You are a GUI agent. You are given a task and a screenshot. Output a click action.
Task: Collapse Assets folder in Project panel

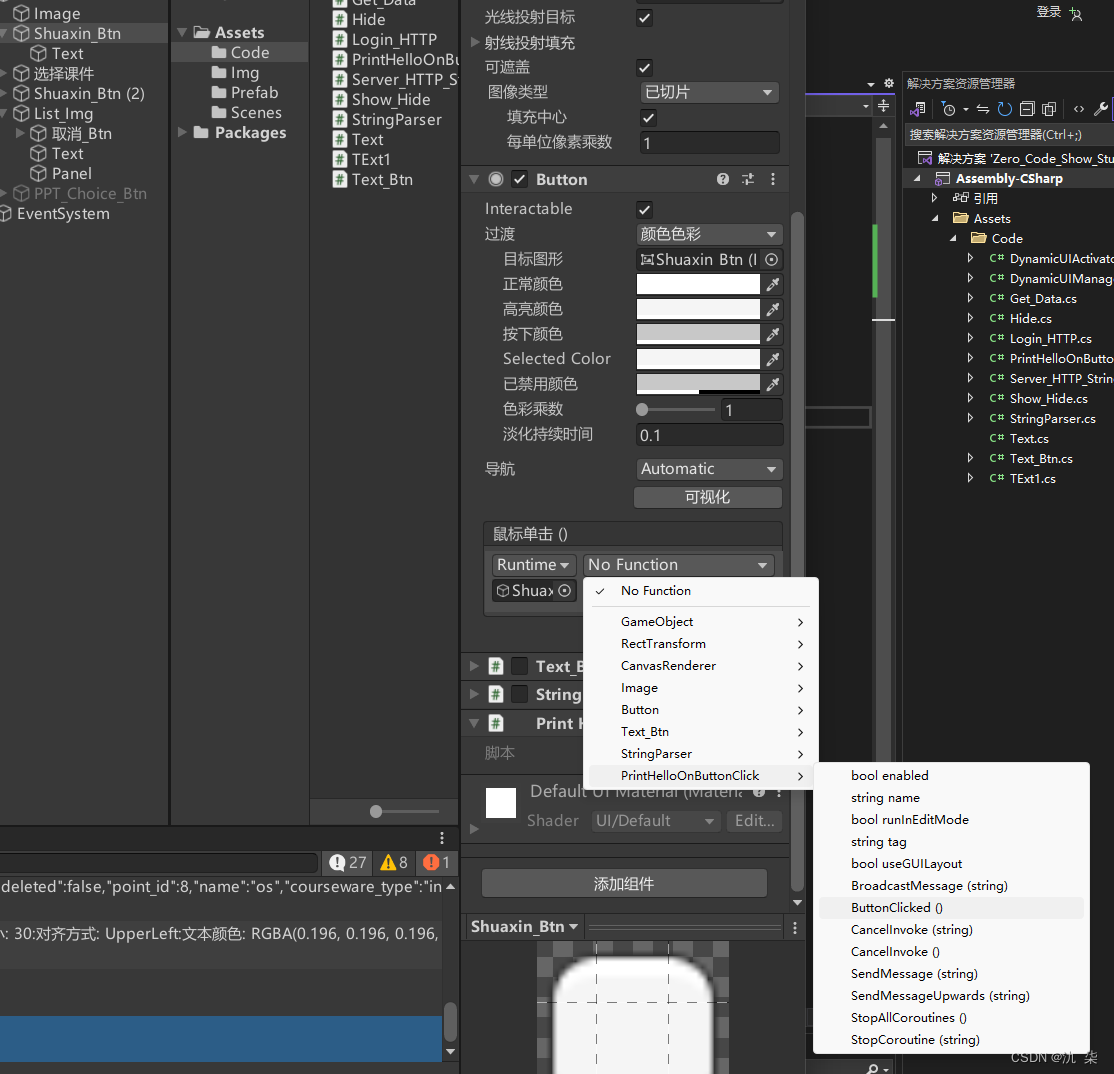[182, 33]
